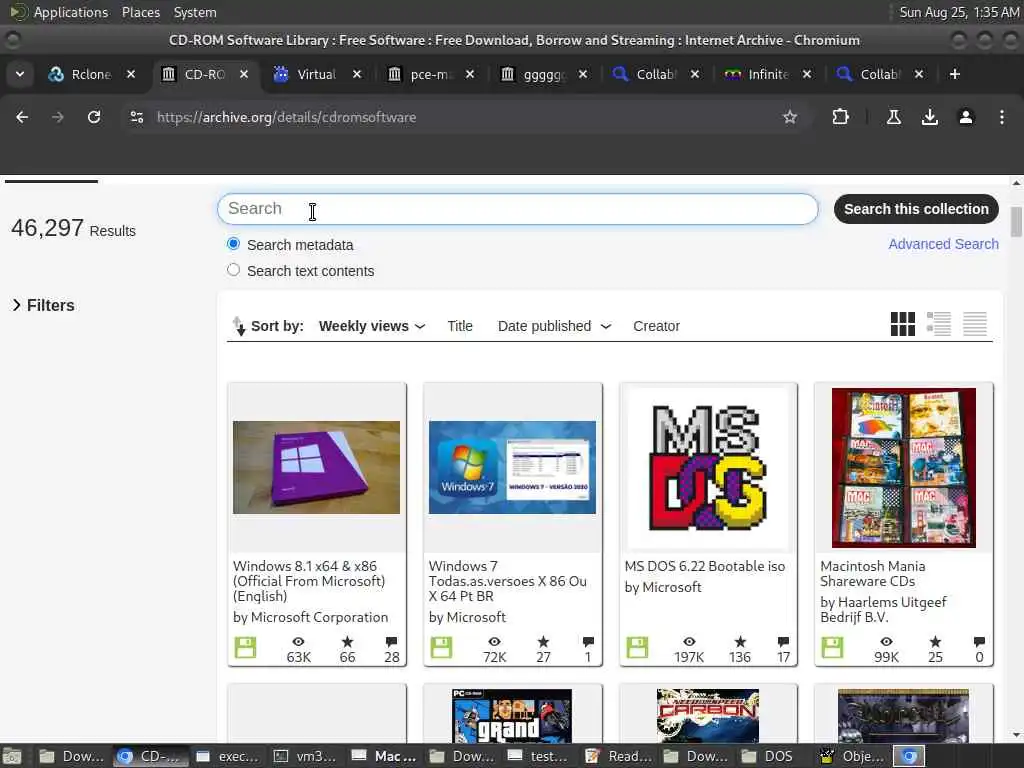Switch to extended list view icon
The height and width of the screenshot is (768, 1024).
tap(938, 324)
